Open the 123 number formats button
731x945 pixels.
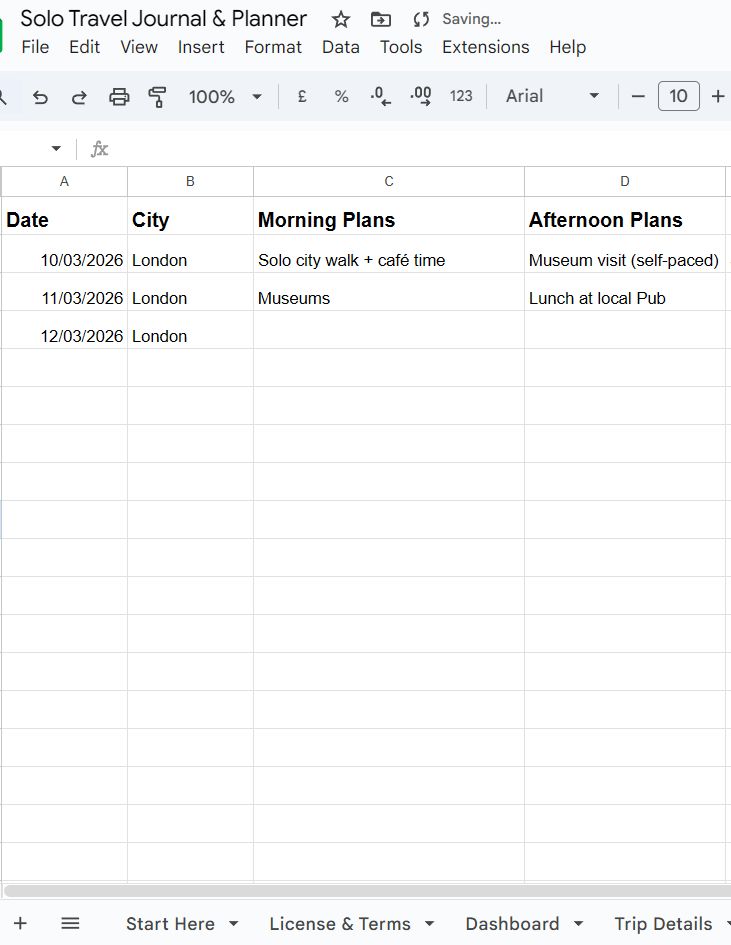coord(461,96)
